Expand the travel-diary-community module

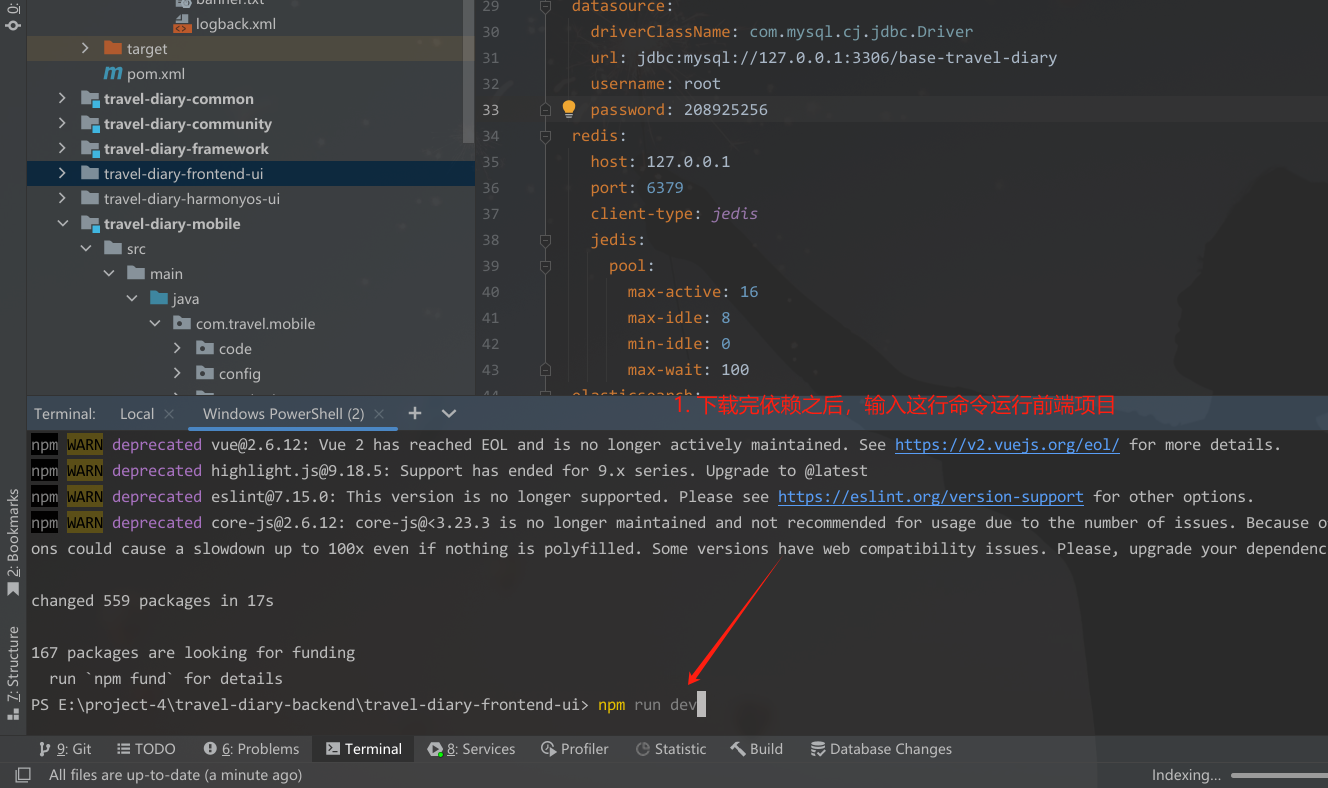click(62, 124)
